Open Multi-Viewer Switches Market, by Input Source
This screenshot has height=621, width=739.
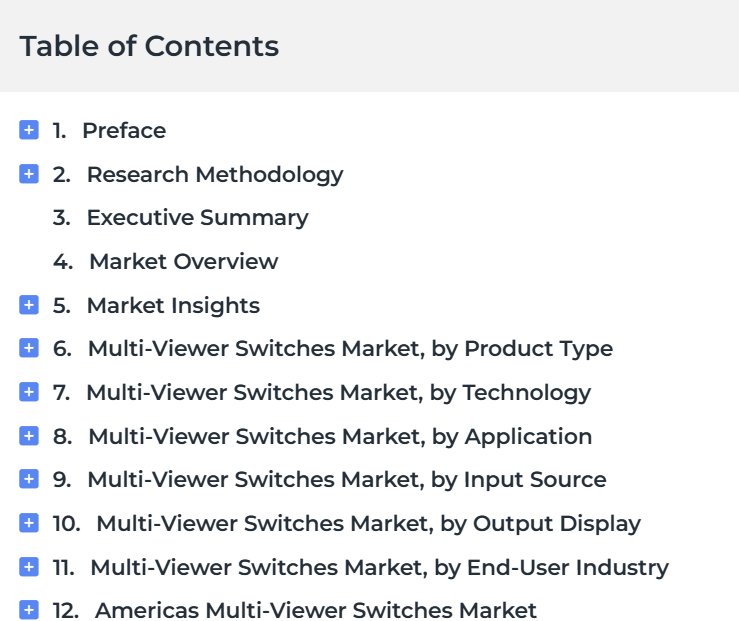347,480
